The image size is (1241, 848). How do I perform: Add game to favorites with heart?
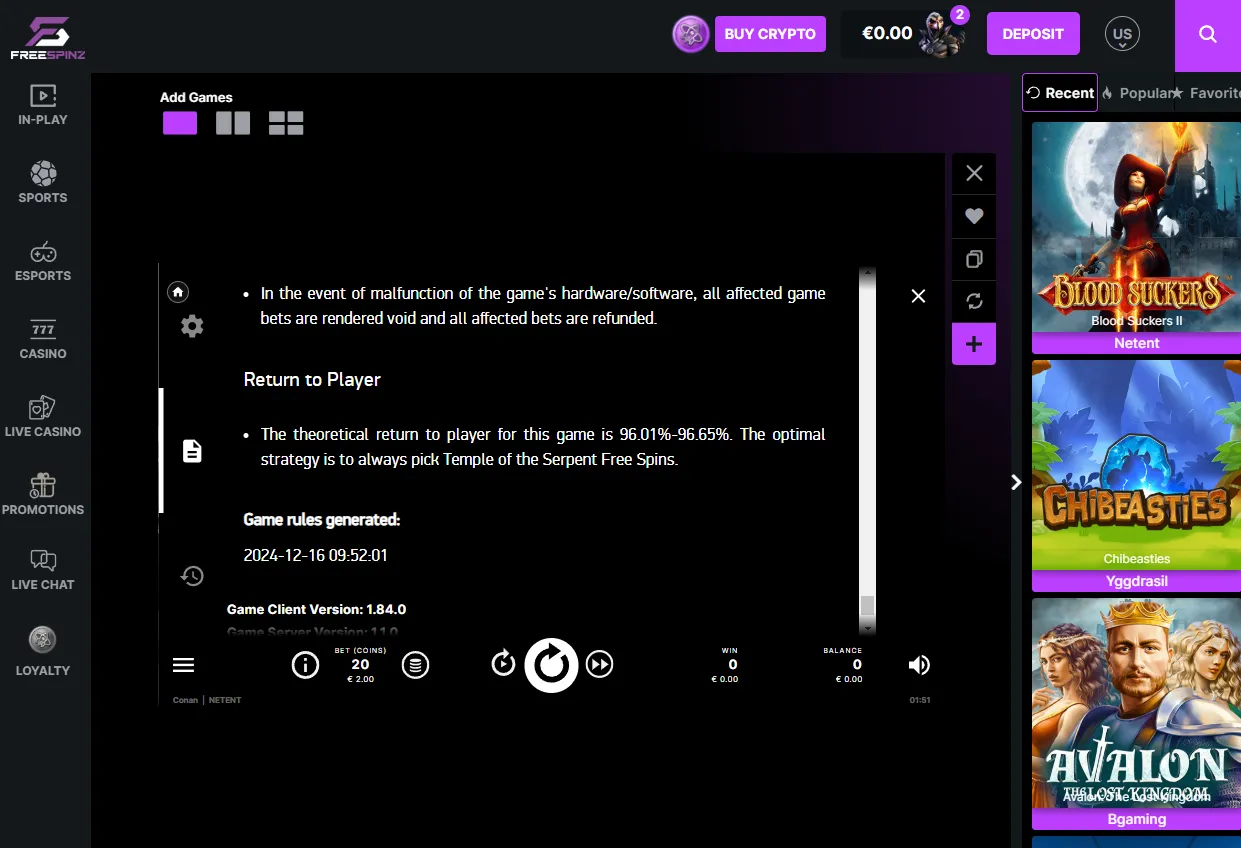[x=974, y=216]
